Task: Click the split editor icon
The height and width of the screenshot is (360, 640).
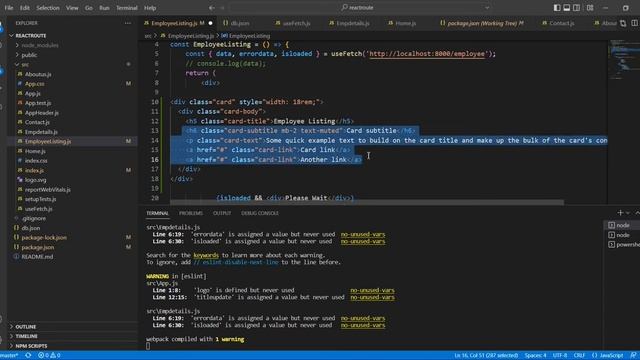Action: tap(634, 23)
